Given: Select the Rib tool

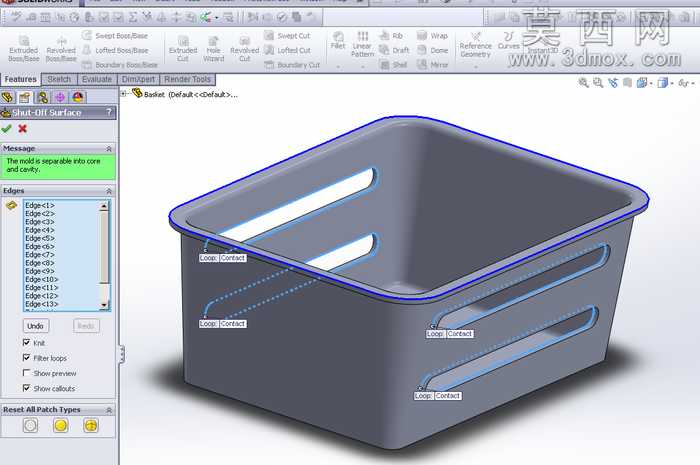Looking at the screenshot, I should click(x=391, y=36).
